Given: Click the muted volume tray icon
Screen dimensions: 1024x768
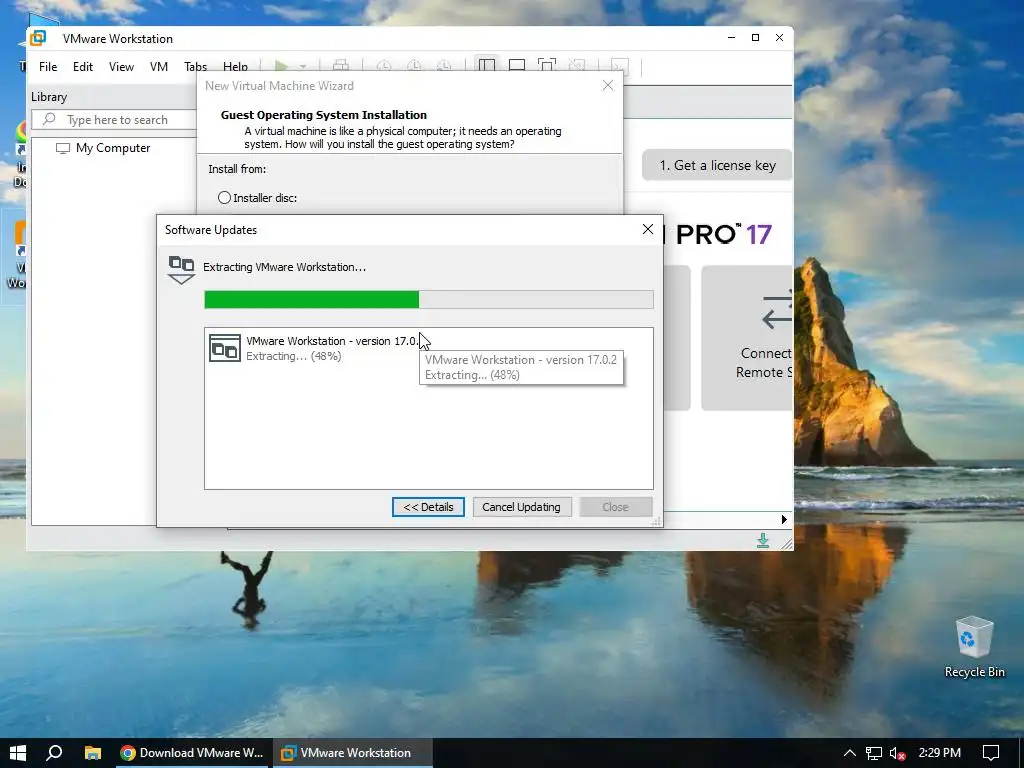Looking at the screenshot, I should point(897,753).
